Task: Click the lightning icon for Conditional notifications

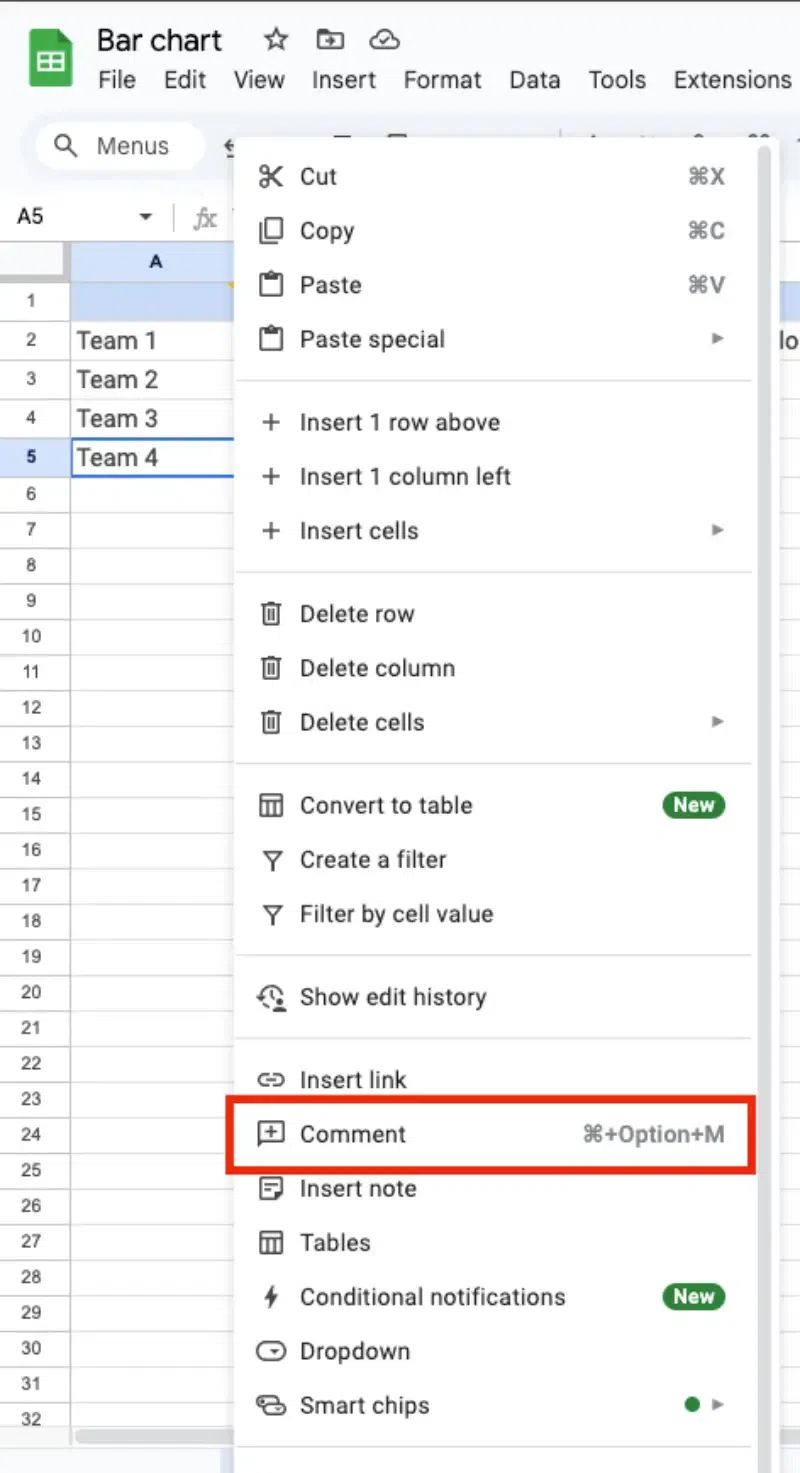Action: click(x=271, y=1297)
